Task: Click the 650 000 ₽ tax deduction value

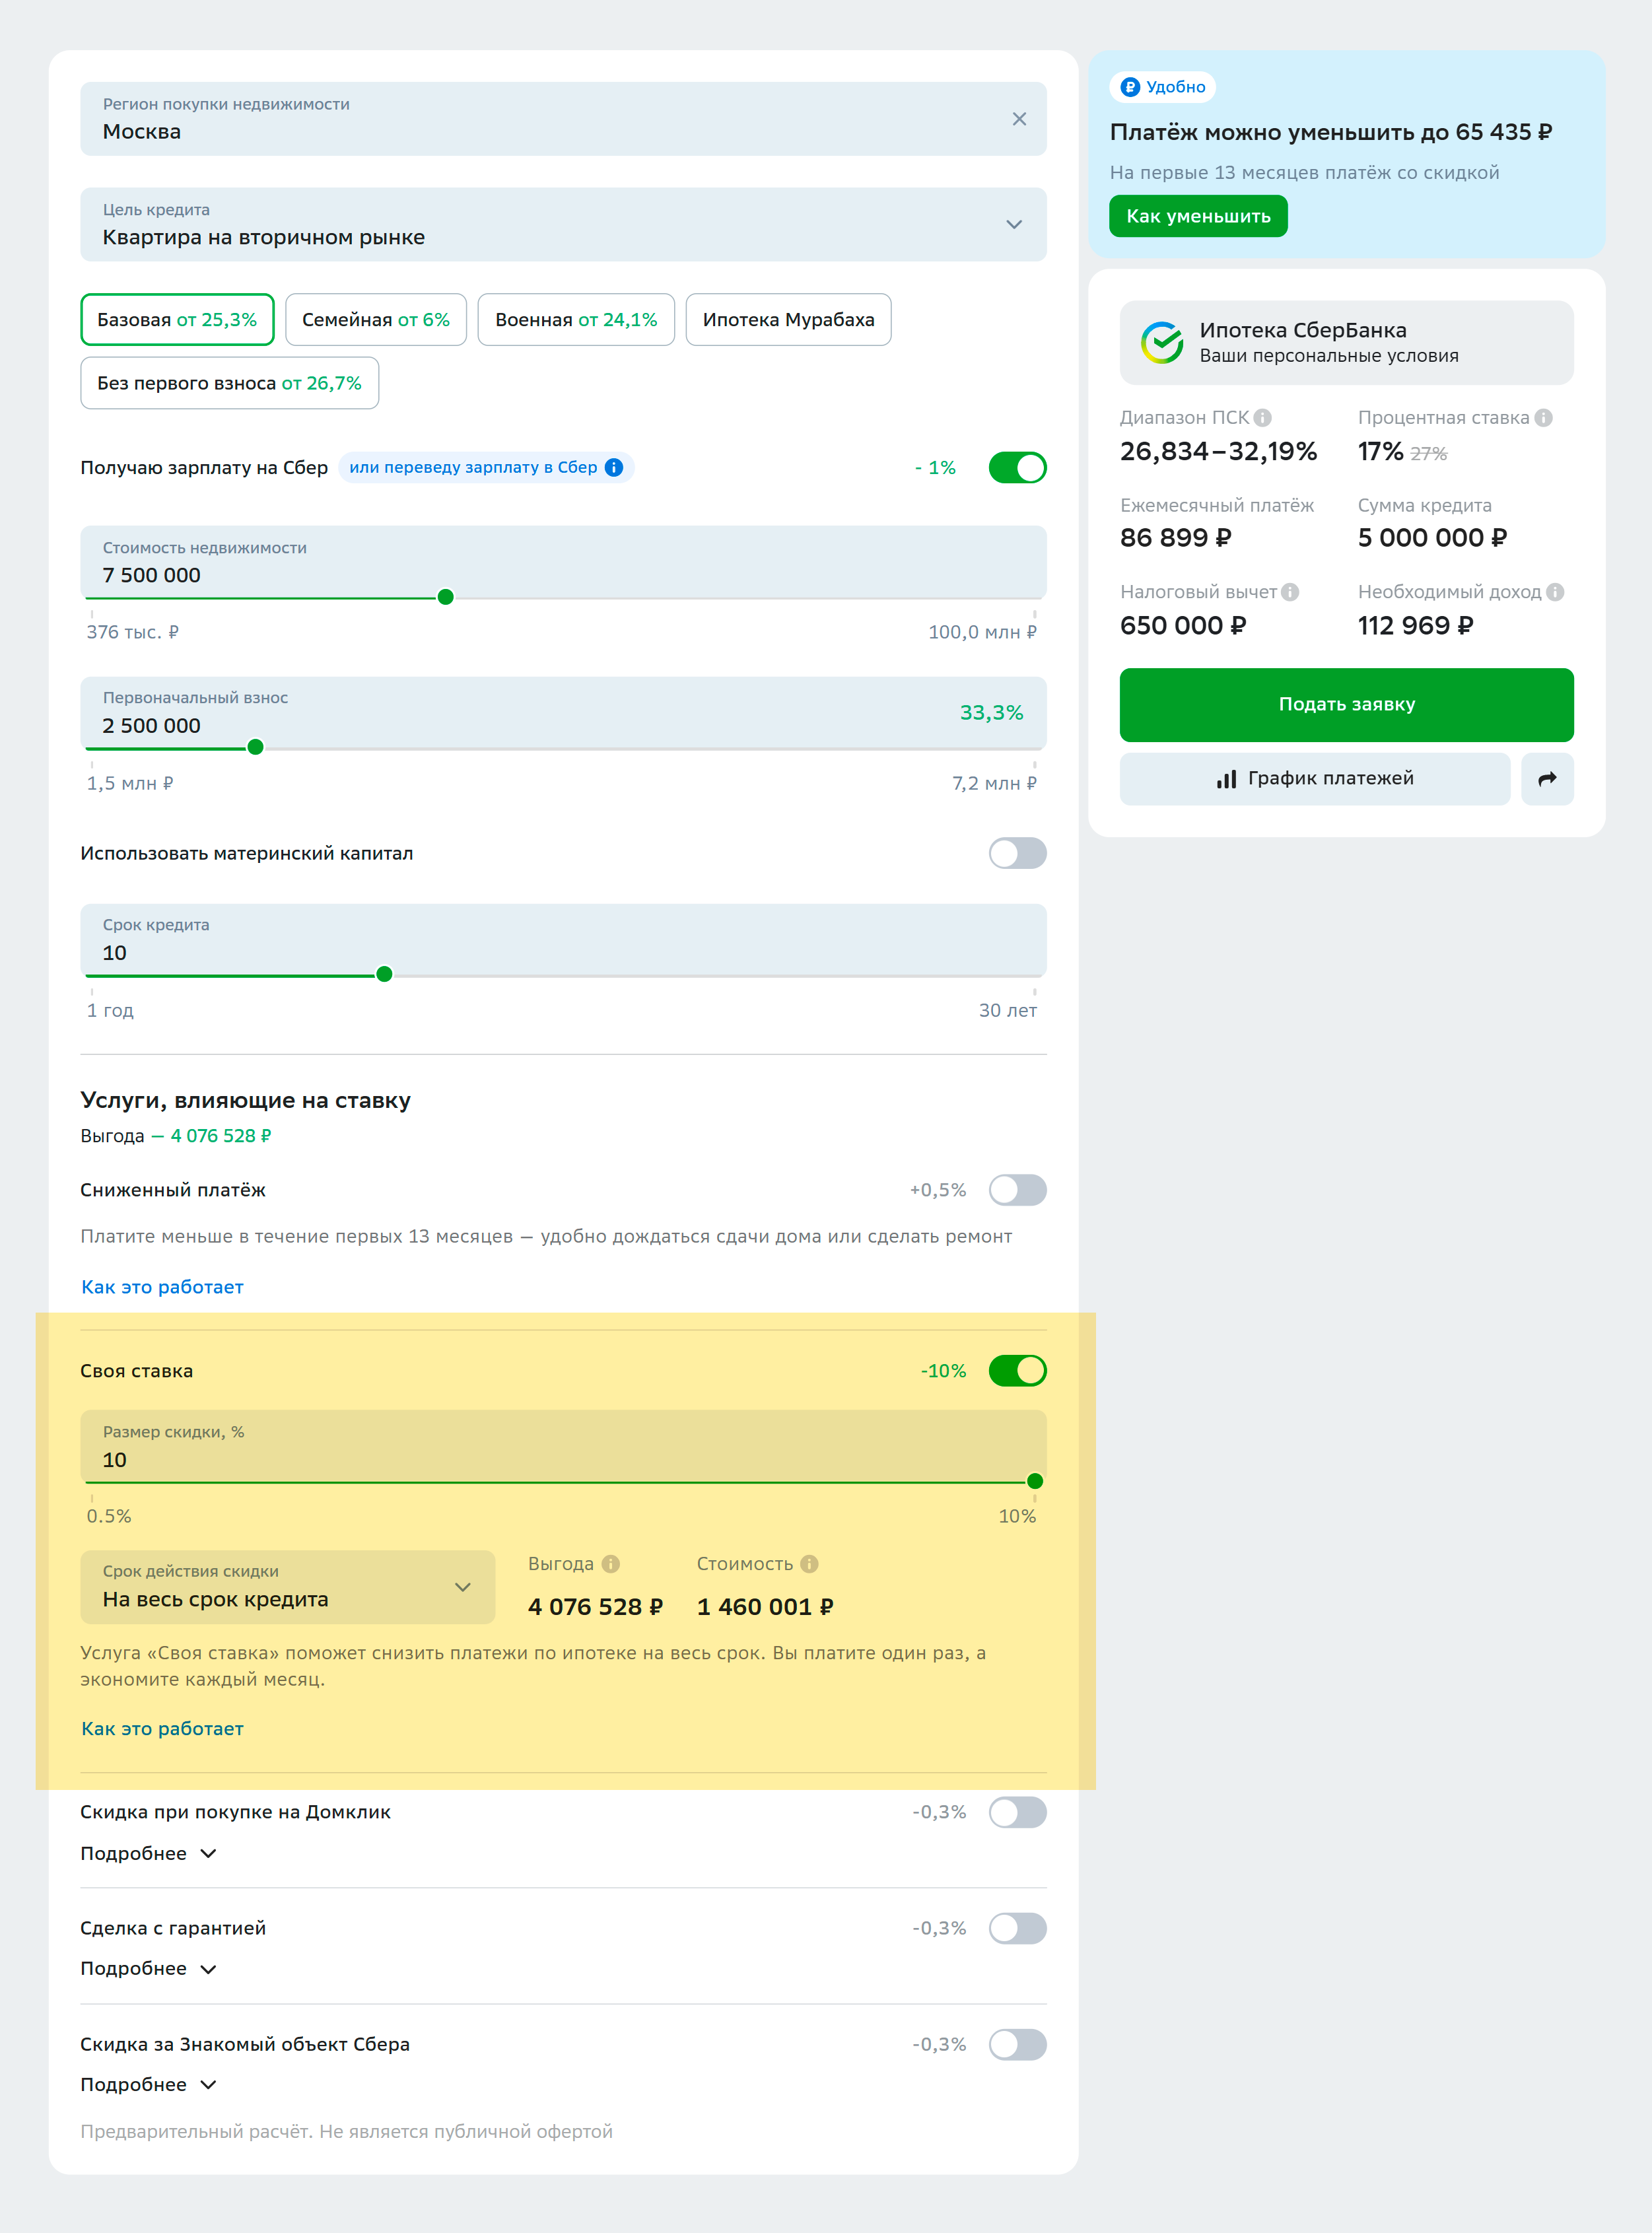Action: point(1183,626)
